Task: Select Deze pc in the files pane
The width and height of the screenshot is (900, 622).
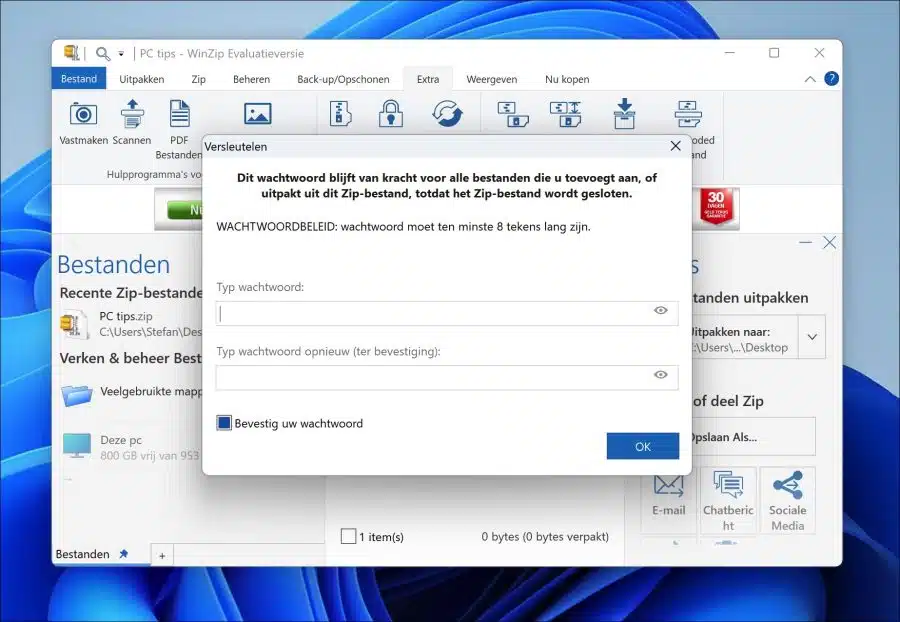Action: (131, 448)
